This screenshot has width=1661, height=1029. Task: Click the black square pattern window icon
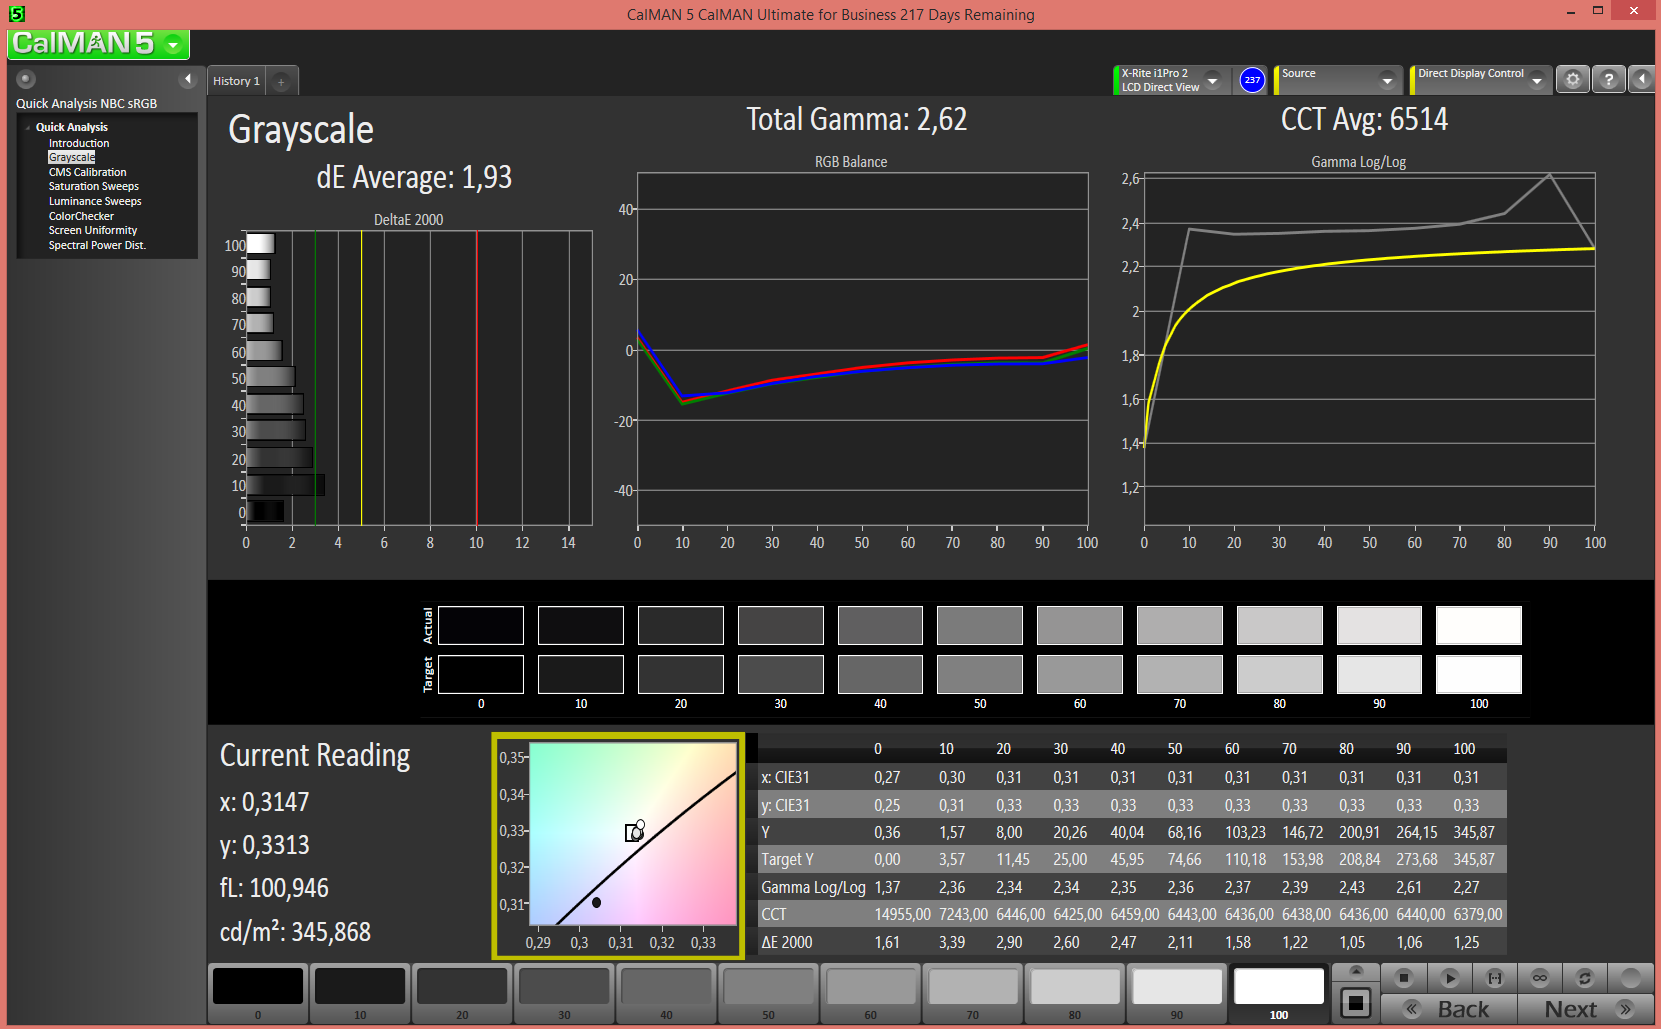pyautogui.click(x=1356, y=1002)
